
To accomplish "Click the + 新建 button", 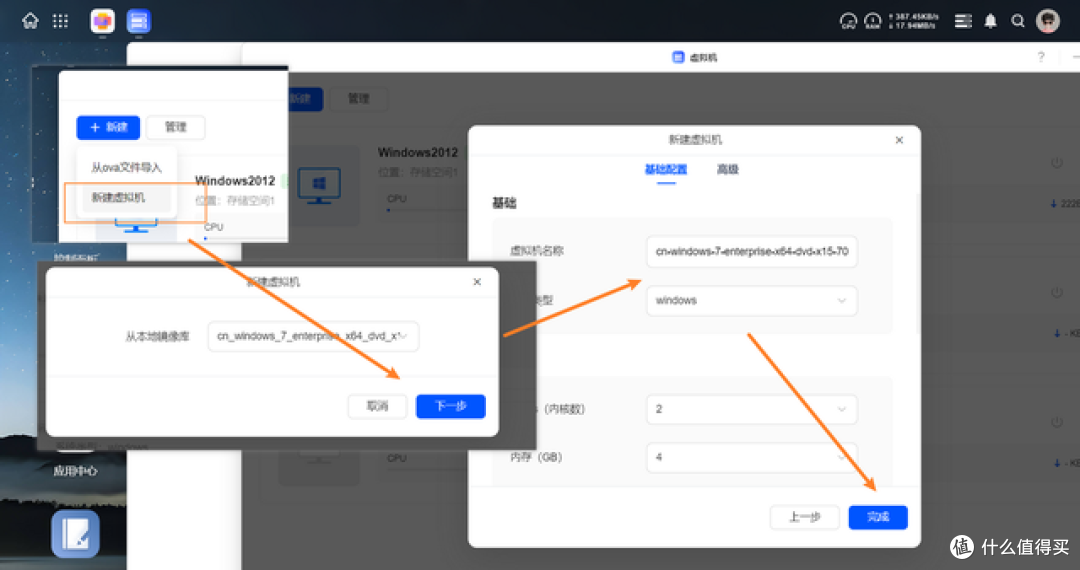I will [108, 127].
